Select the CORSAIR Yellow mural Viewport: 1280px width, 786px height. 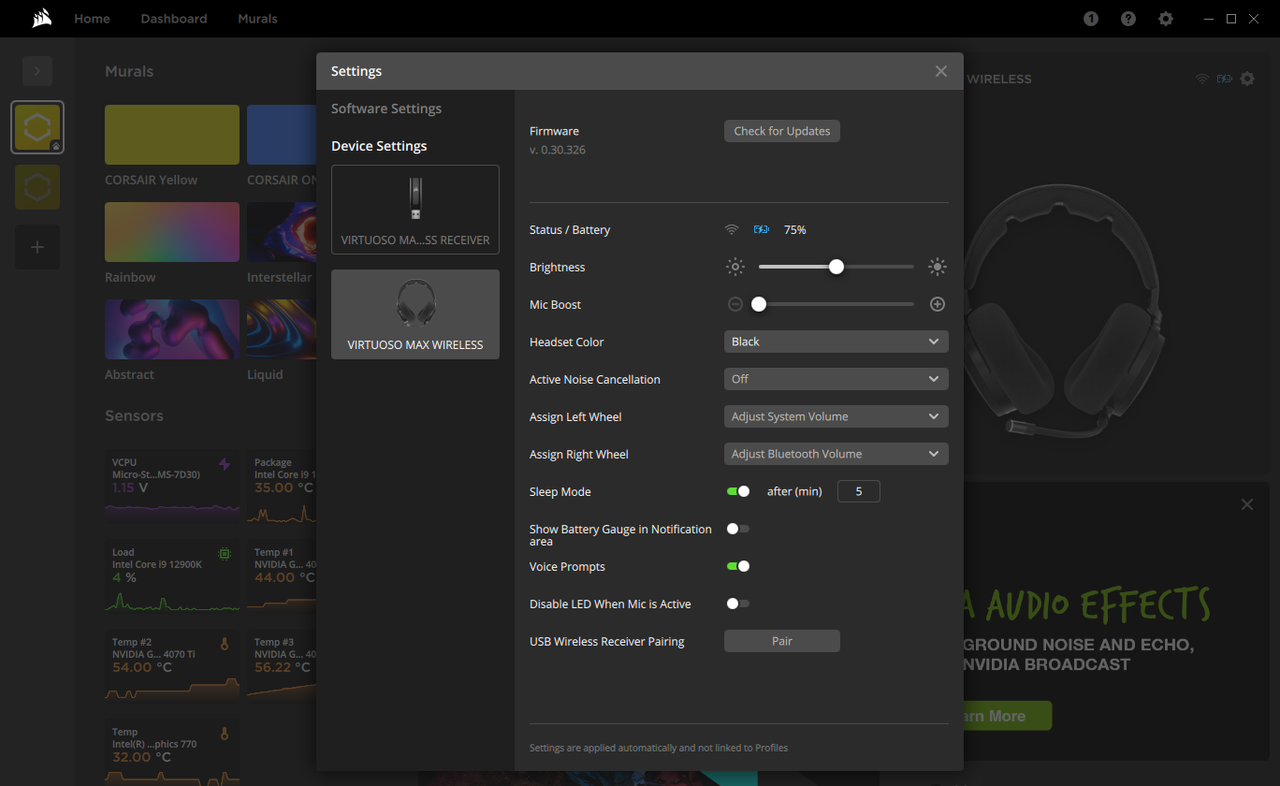[172, 135]
